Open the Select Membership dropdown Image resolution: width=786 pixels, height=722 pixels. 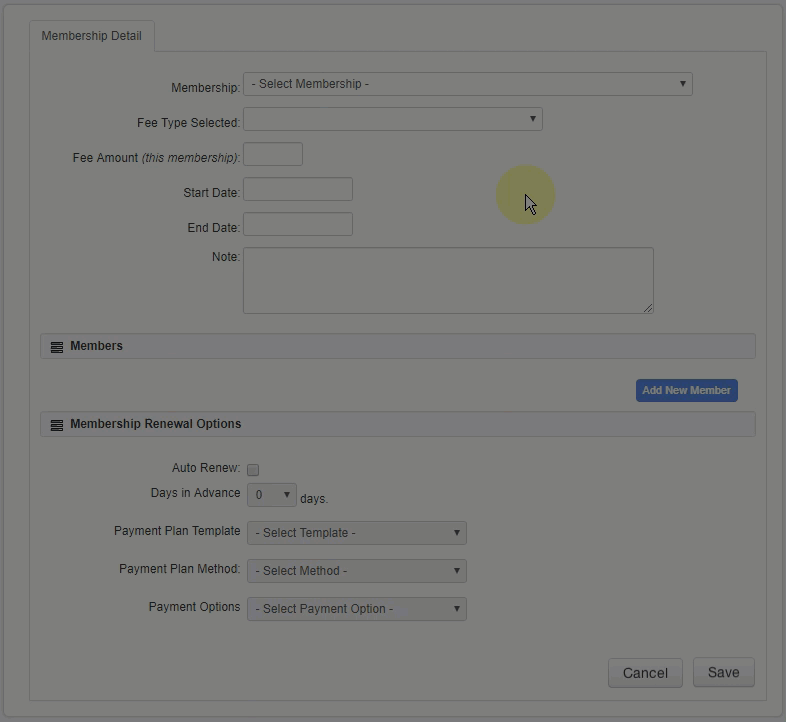(x=467, y=84)
